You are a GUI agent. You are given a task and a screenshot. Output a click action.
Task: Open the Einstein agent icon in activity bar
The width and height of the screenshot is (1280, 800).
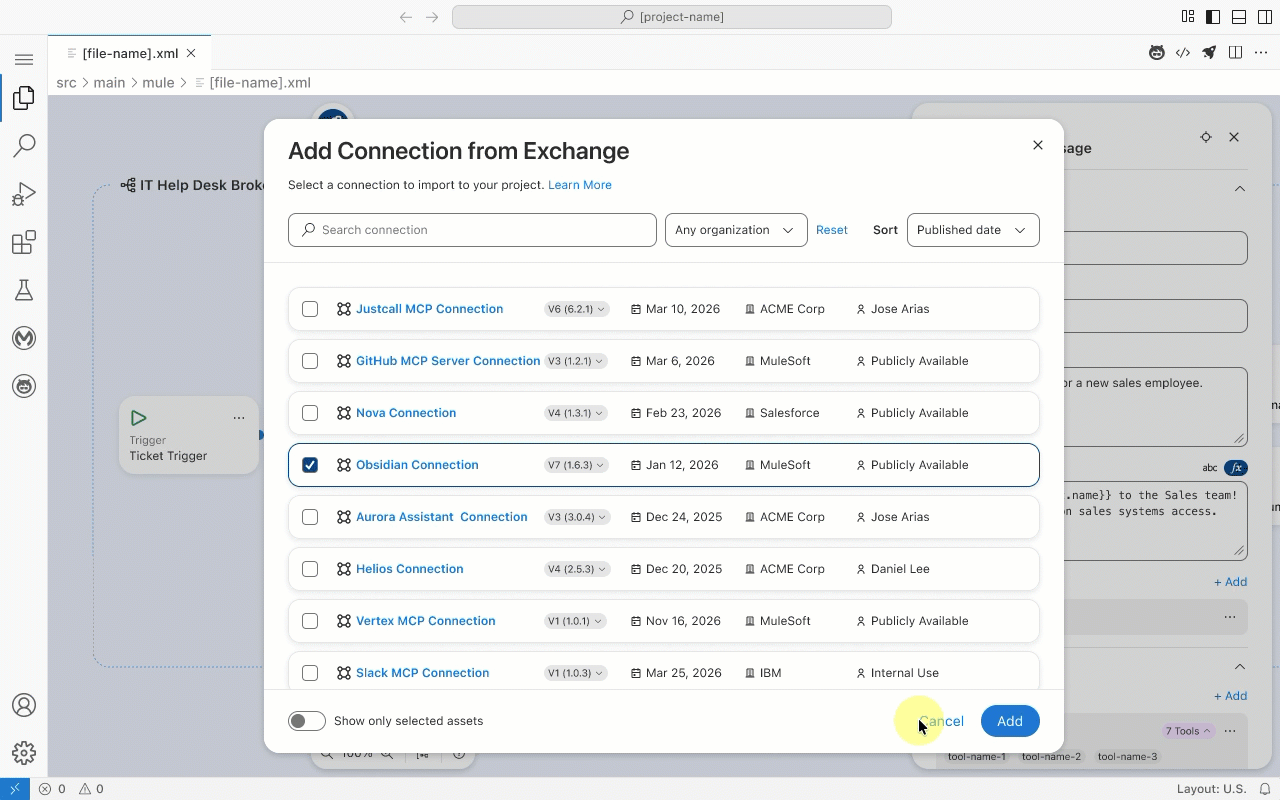(24, 386)
